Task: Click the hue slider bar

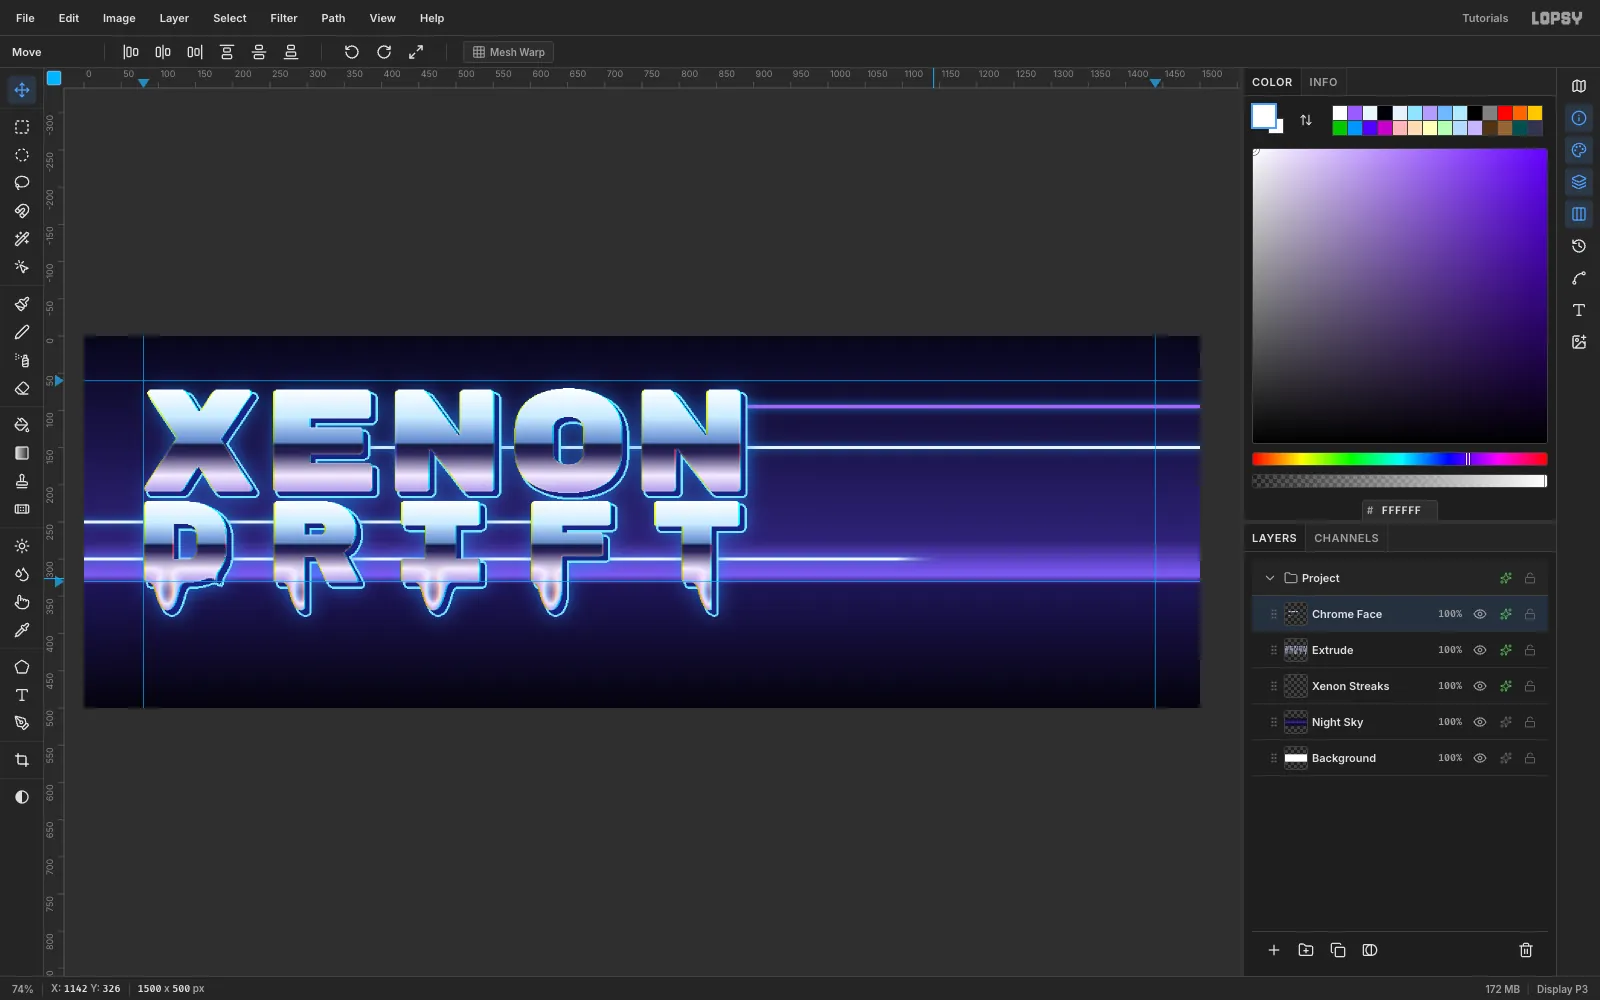Action: coord(1400,459)
